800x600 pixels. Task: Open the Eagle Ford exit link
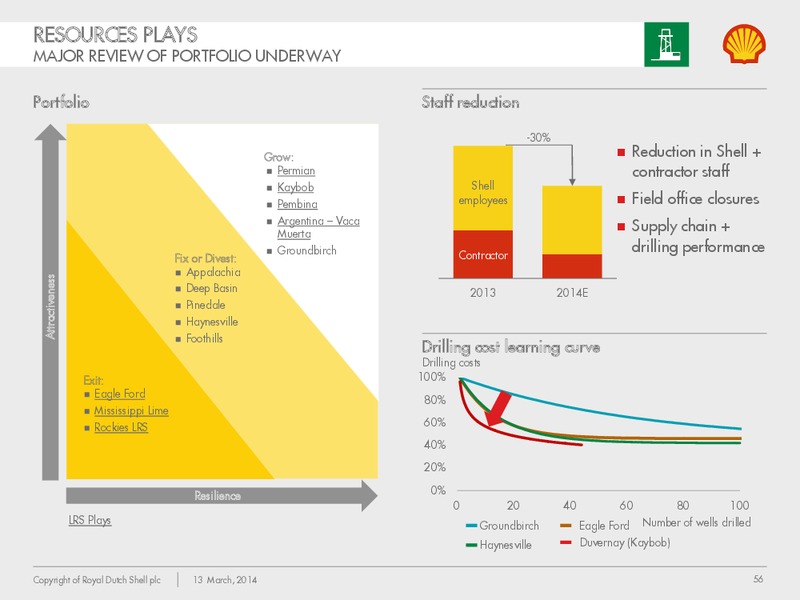tap(120, 394)
